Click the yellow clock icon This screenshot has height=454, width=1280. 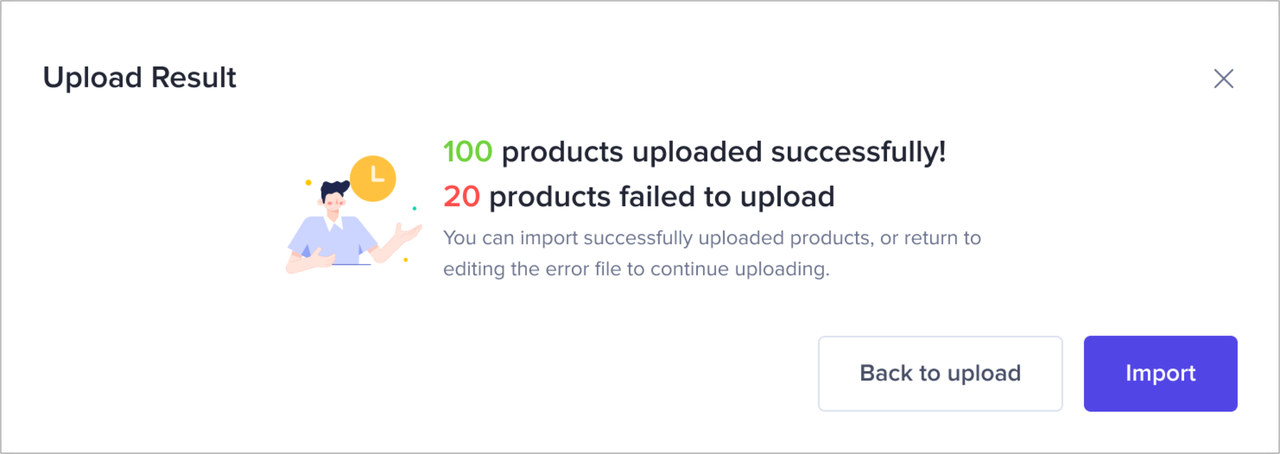click(375, 178)
